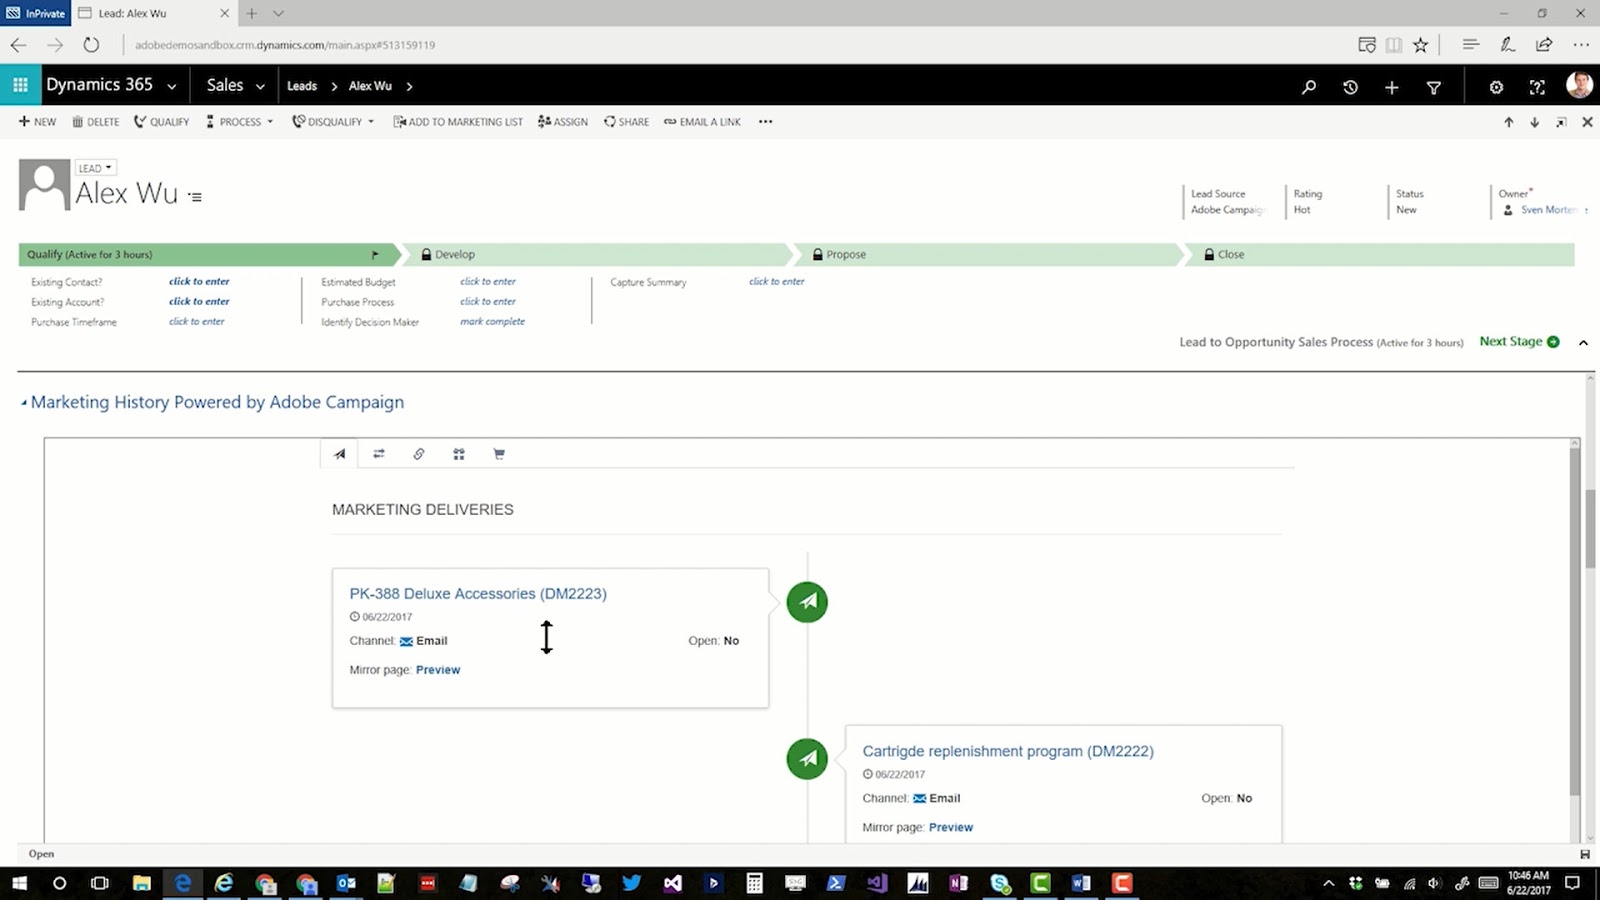Image resolution: width=1600 pixels, height=900 pixels.
Task: Open recently viewed items clock icon
Action: [x=1350, y=87]
